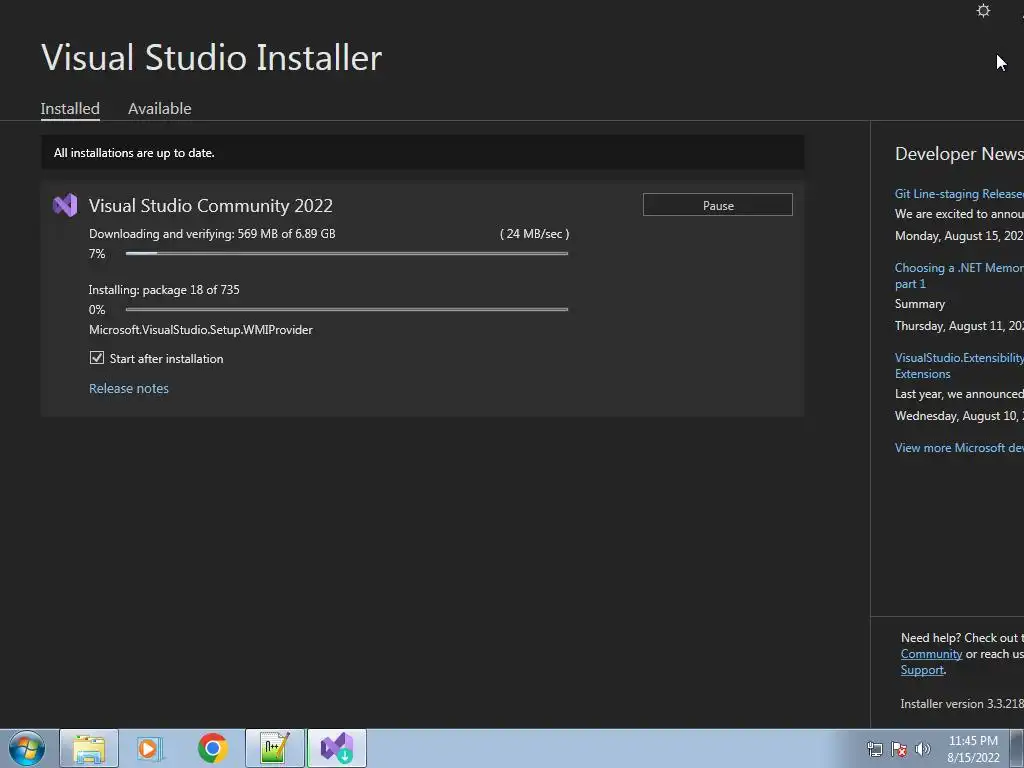
Task: Click 'Microsoft.VisualStudio.Setup.WMIProvider' package name
Action: (200, 330)
